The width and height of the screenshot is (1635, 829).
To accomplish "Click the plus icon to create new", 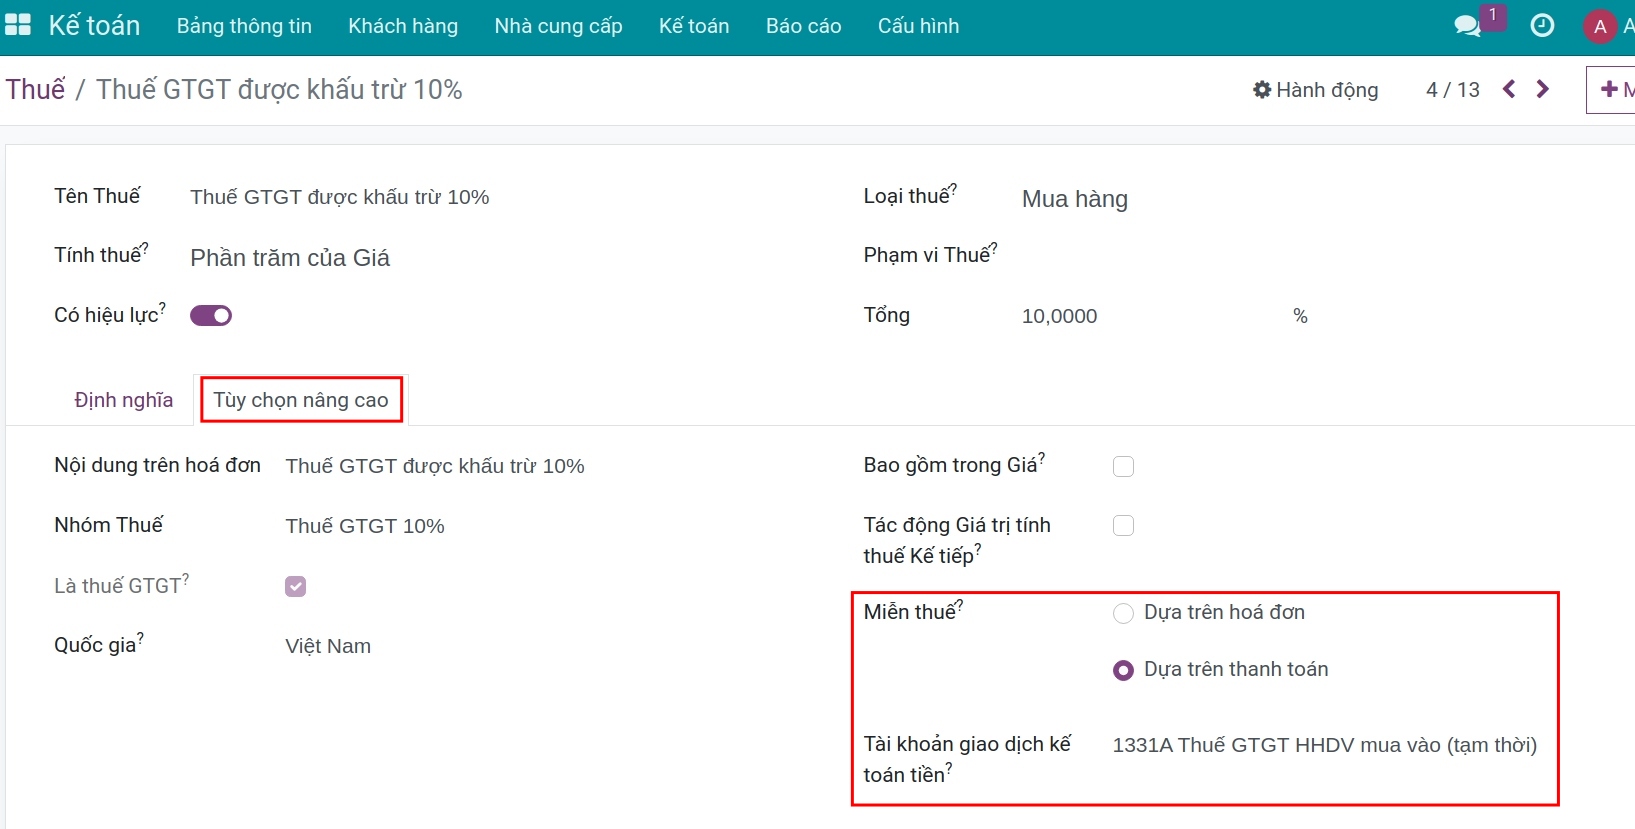I will [x=1610, y=89].
